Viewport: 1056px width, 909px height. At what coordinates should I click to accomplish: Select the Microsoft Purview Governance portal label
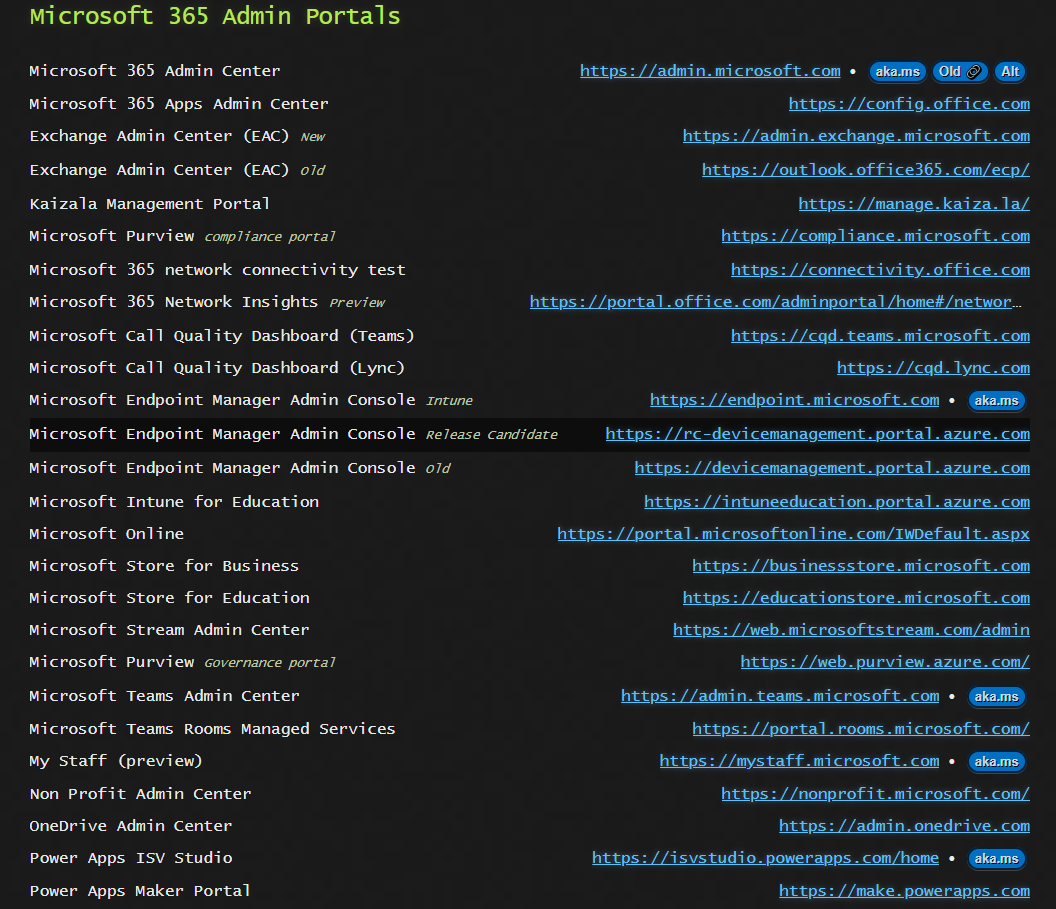(183, 662)
